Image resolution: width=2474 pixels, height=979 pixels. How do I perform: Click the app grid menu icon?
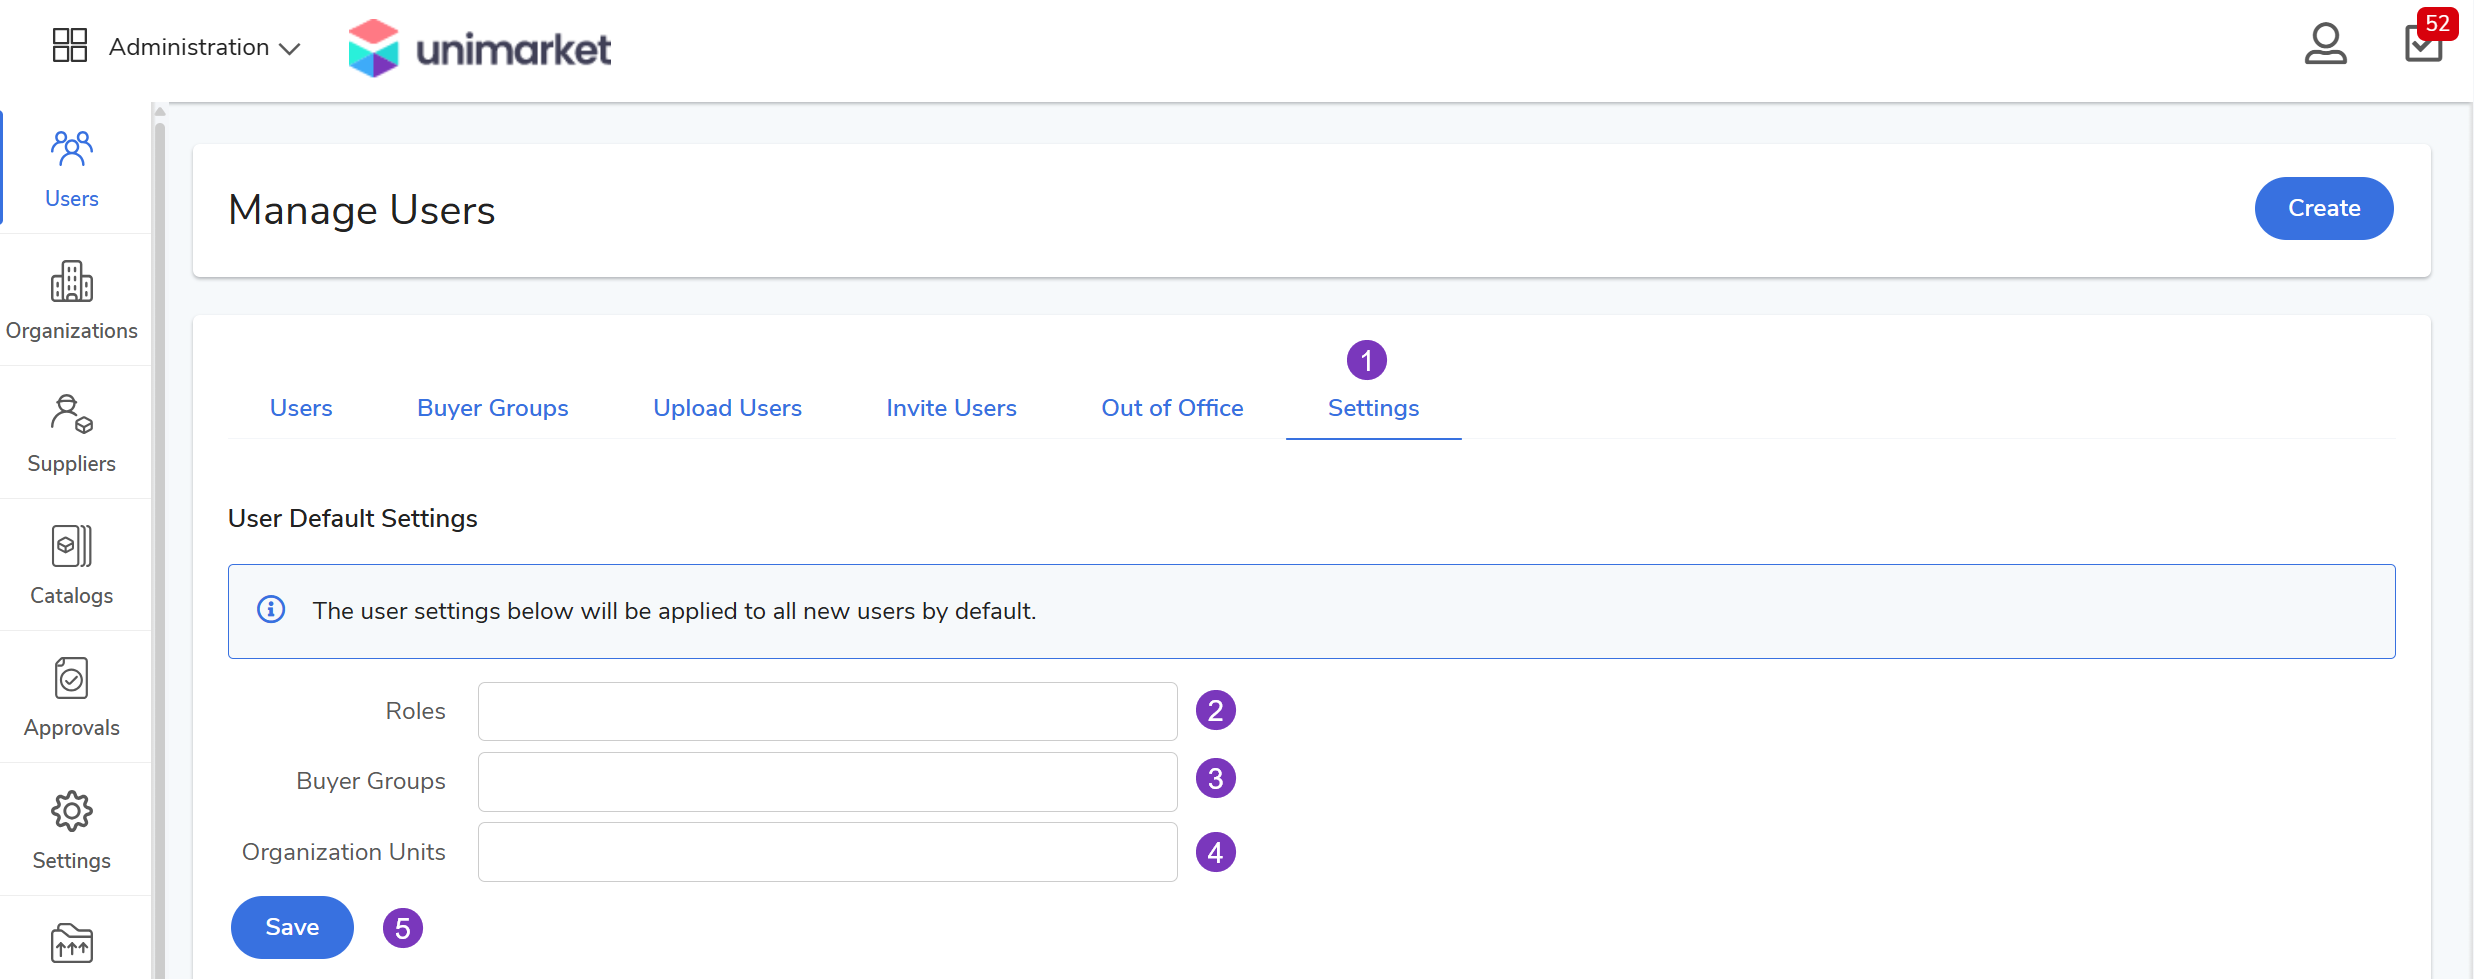(x=70, y=46)
